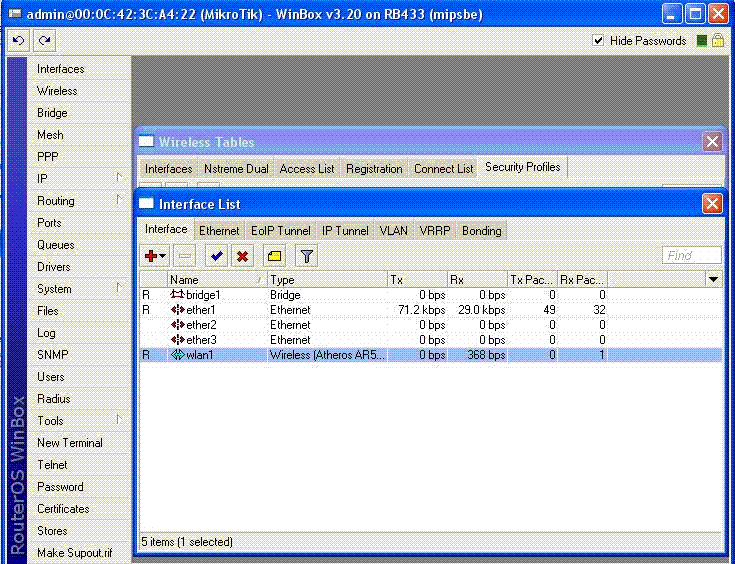The height and width of the screenshot is (564, 735).
Task: Switch to the Ethernet tab
Action: [x=219, y=230]
